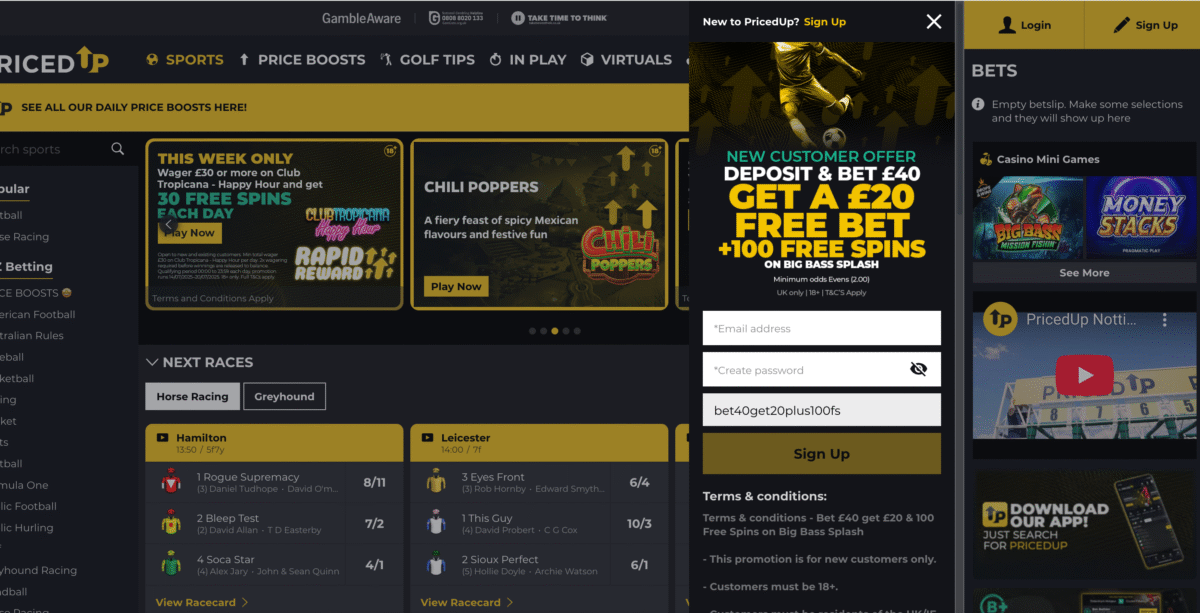
Task: Click the search magnifier icon in sidebar
Action: point(118,149)
